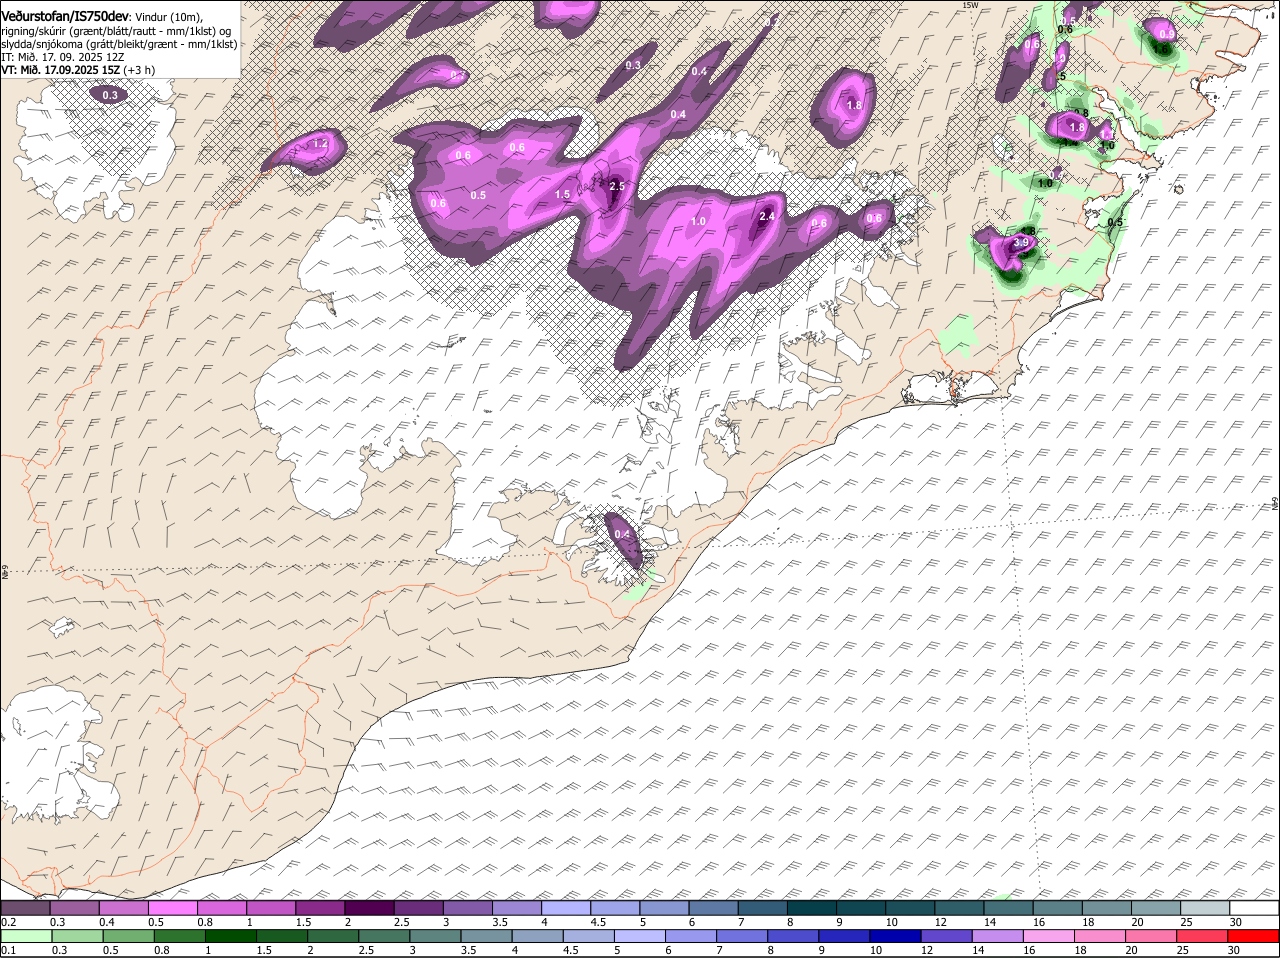Click the 15W longitude label
1280x958 pixels.
pyautogui.click(x=969, y=5)
